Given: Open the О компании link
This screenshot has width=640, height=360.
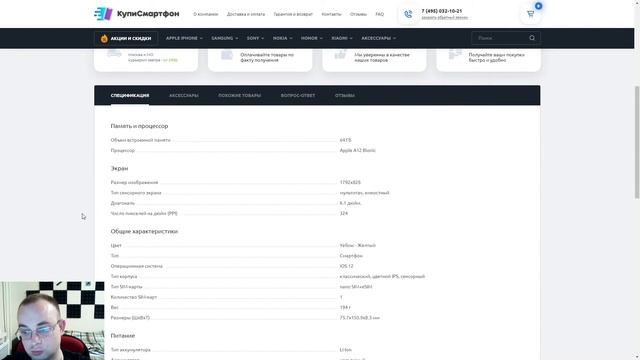Looking at the screenshot, I should [205, 14].
